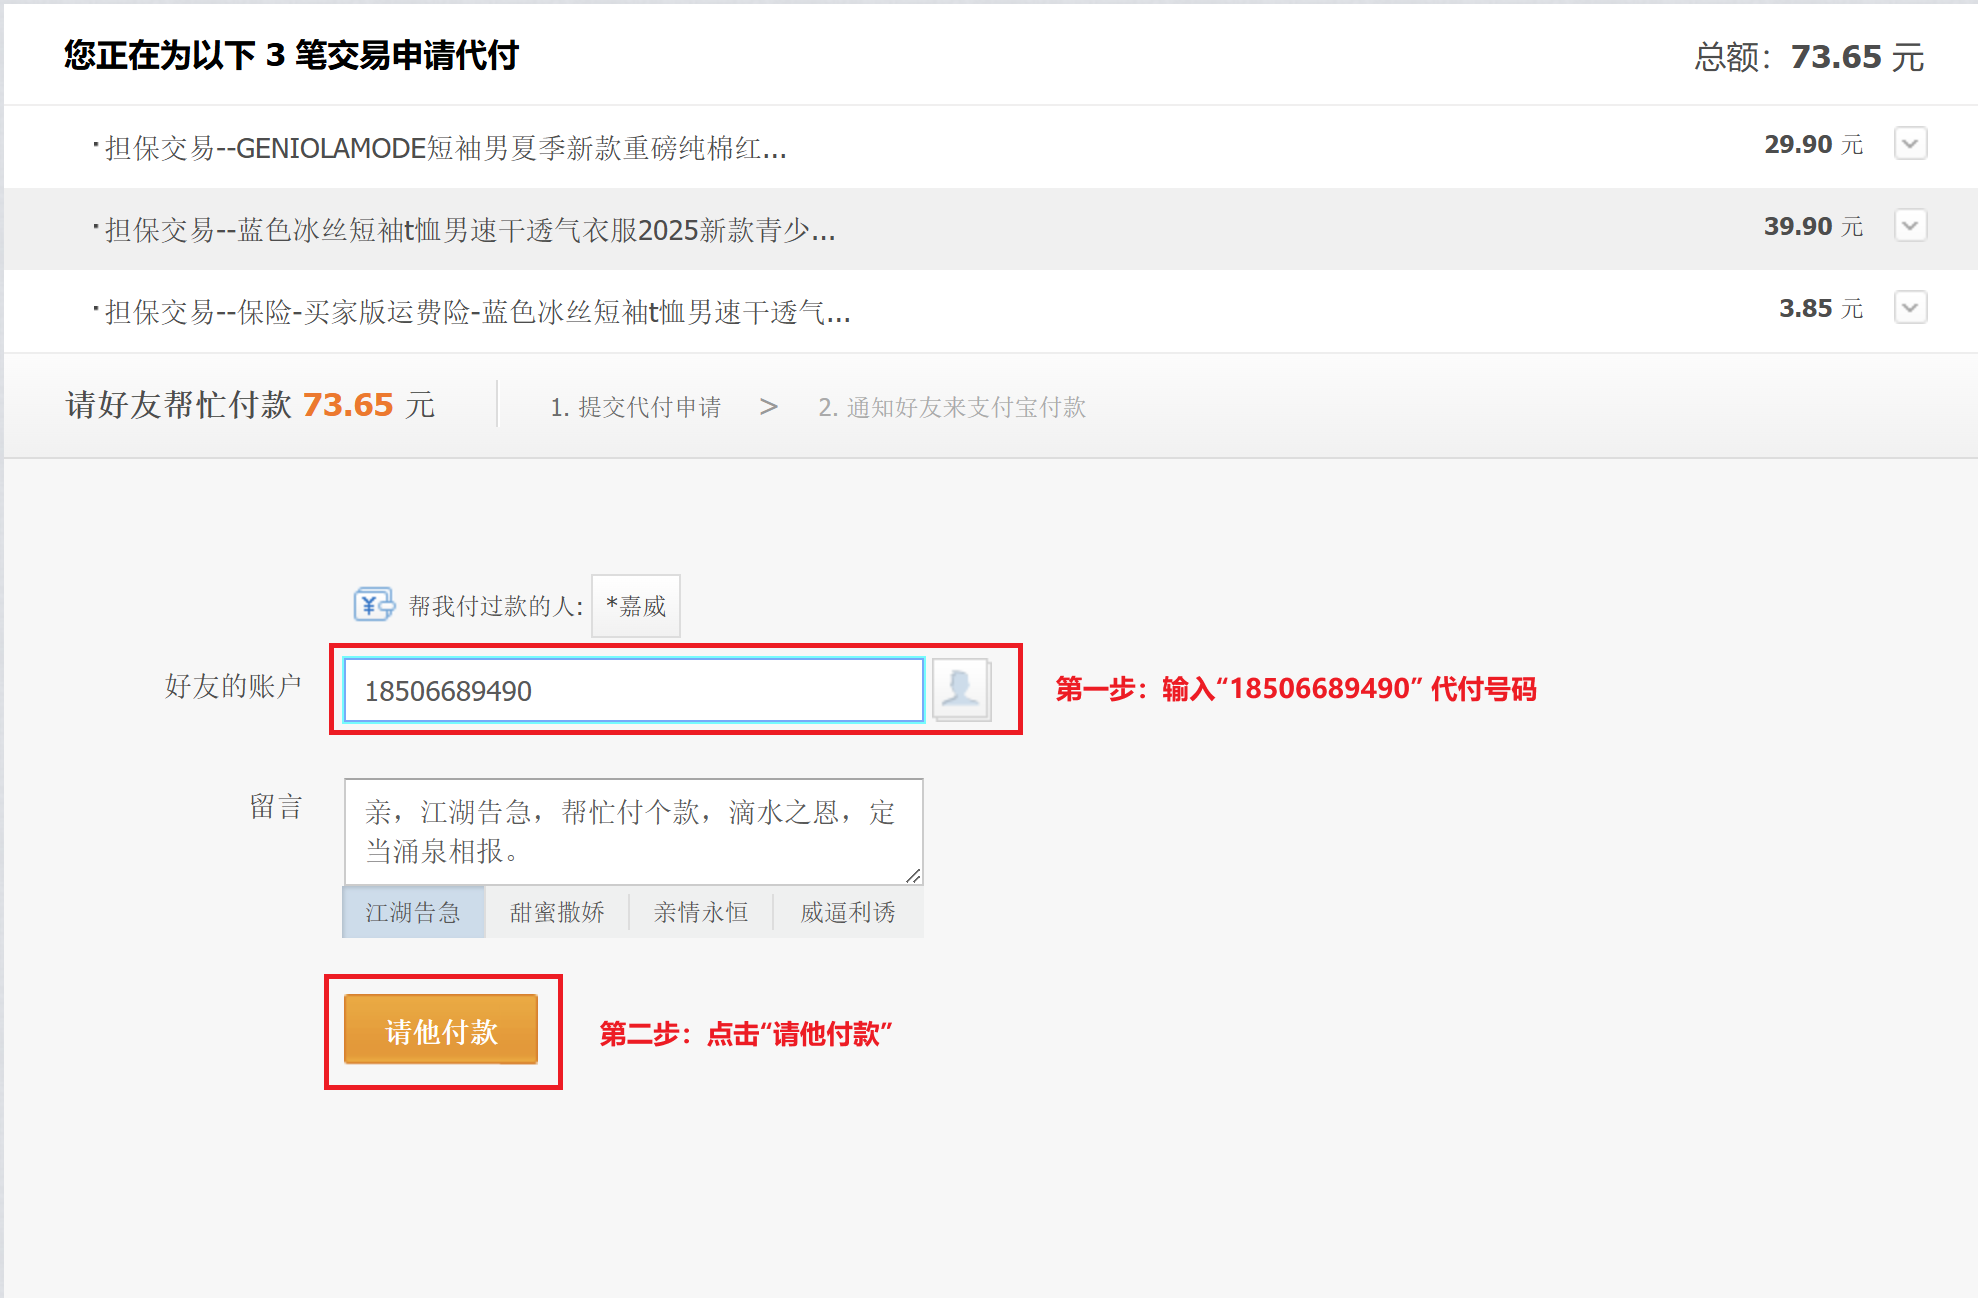Image resolution: width=1978 pixels, height=1298 pixels.
Task: Expand the 3.85 yuan insurance transaction
Action: click(x=1909, y=308)
